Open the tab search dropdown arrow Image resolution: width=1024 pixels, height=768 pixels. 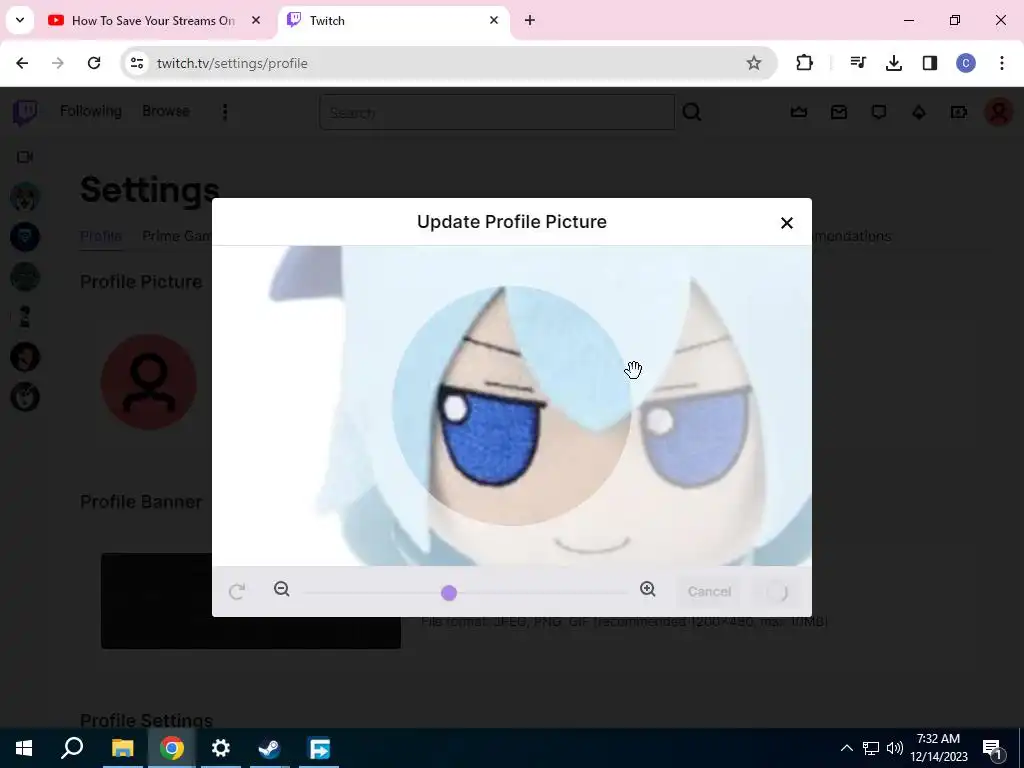[20, 20]
